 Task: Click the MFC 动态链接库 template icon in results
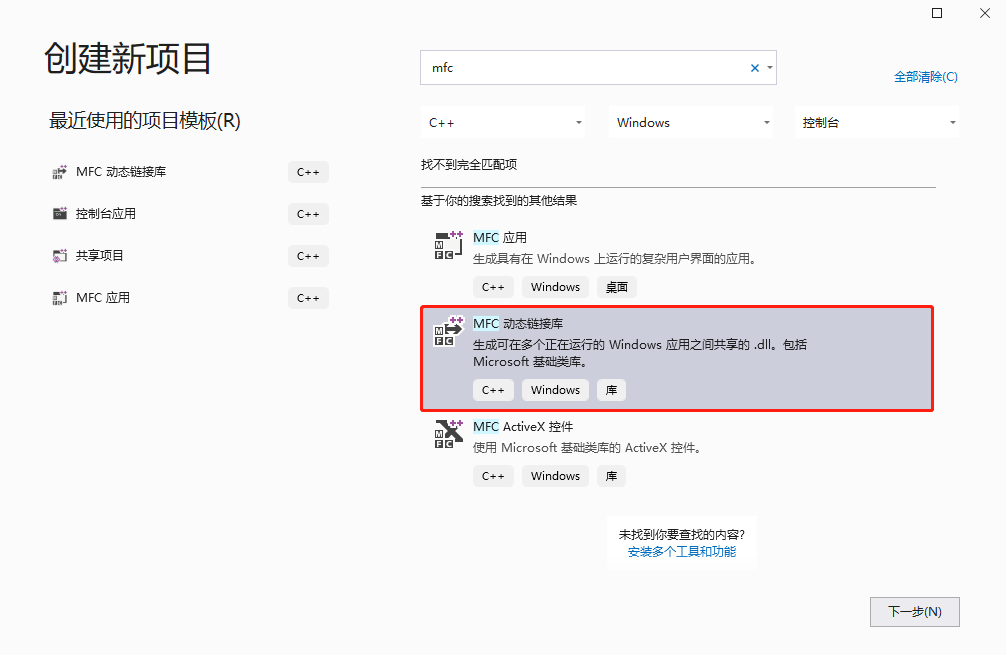tap(448, 331)
